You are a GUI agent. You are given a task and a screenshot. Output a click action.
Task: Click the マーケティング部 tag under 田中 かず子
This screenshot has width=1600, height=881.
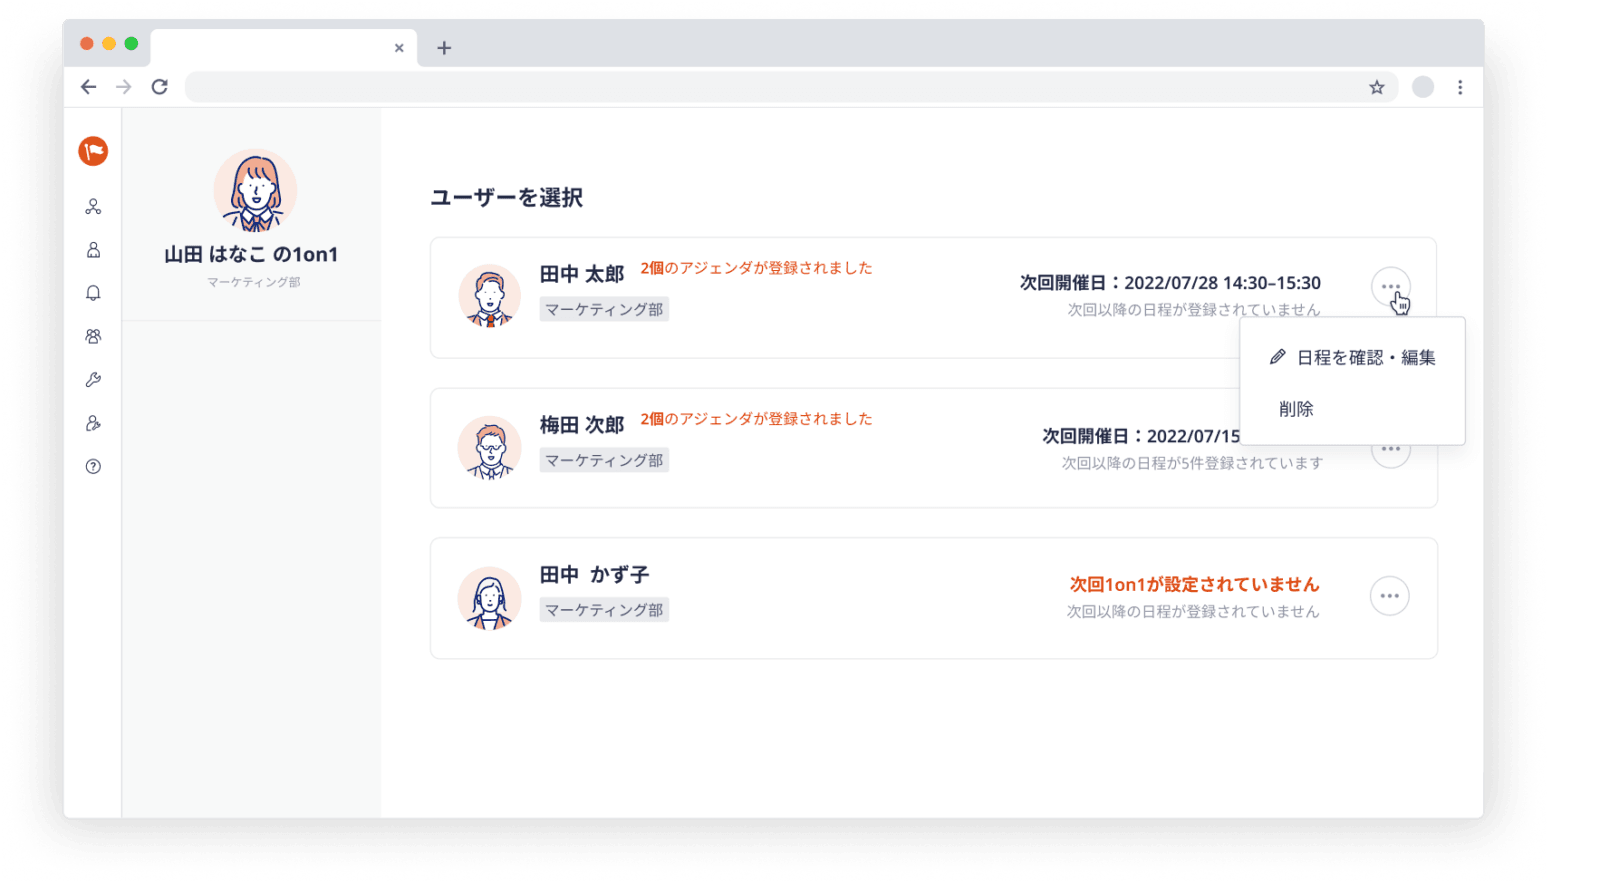[604, 610]
